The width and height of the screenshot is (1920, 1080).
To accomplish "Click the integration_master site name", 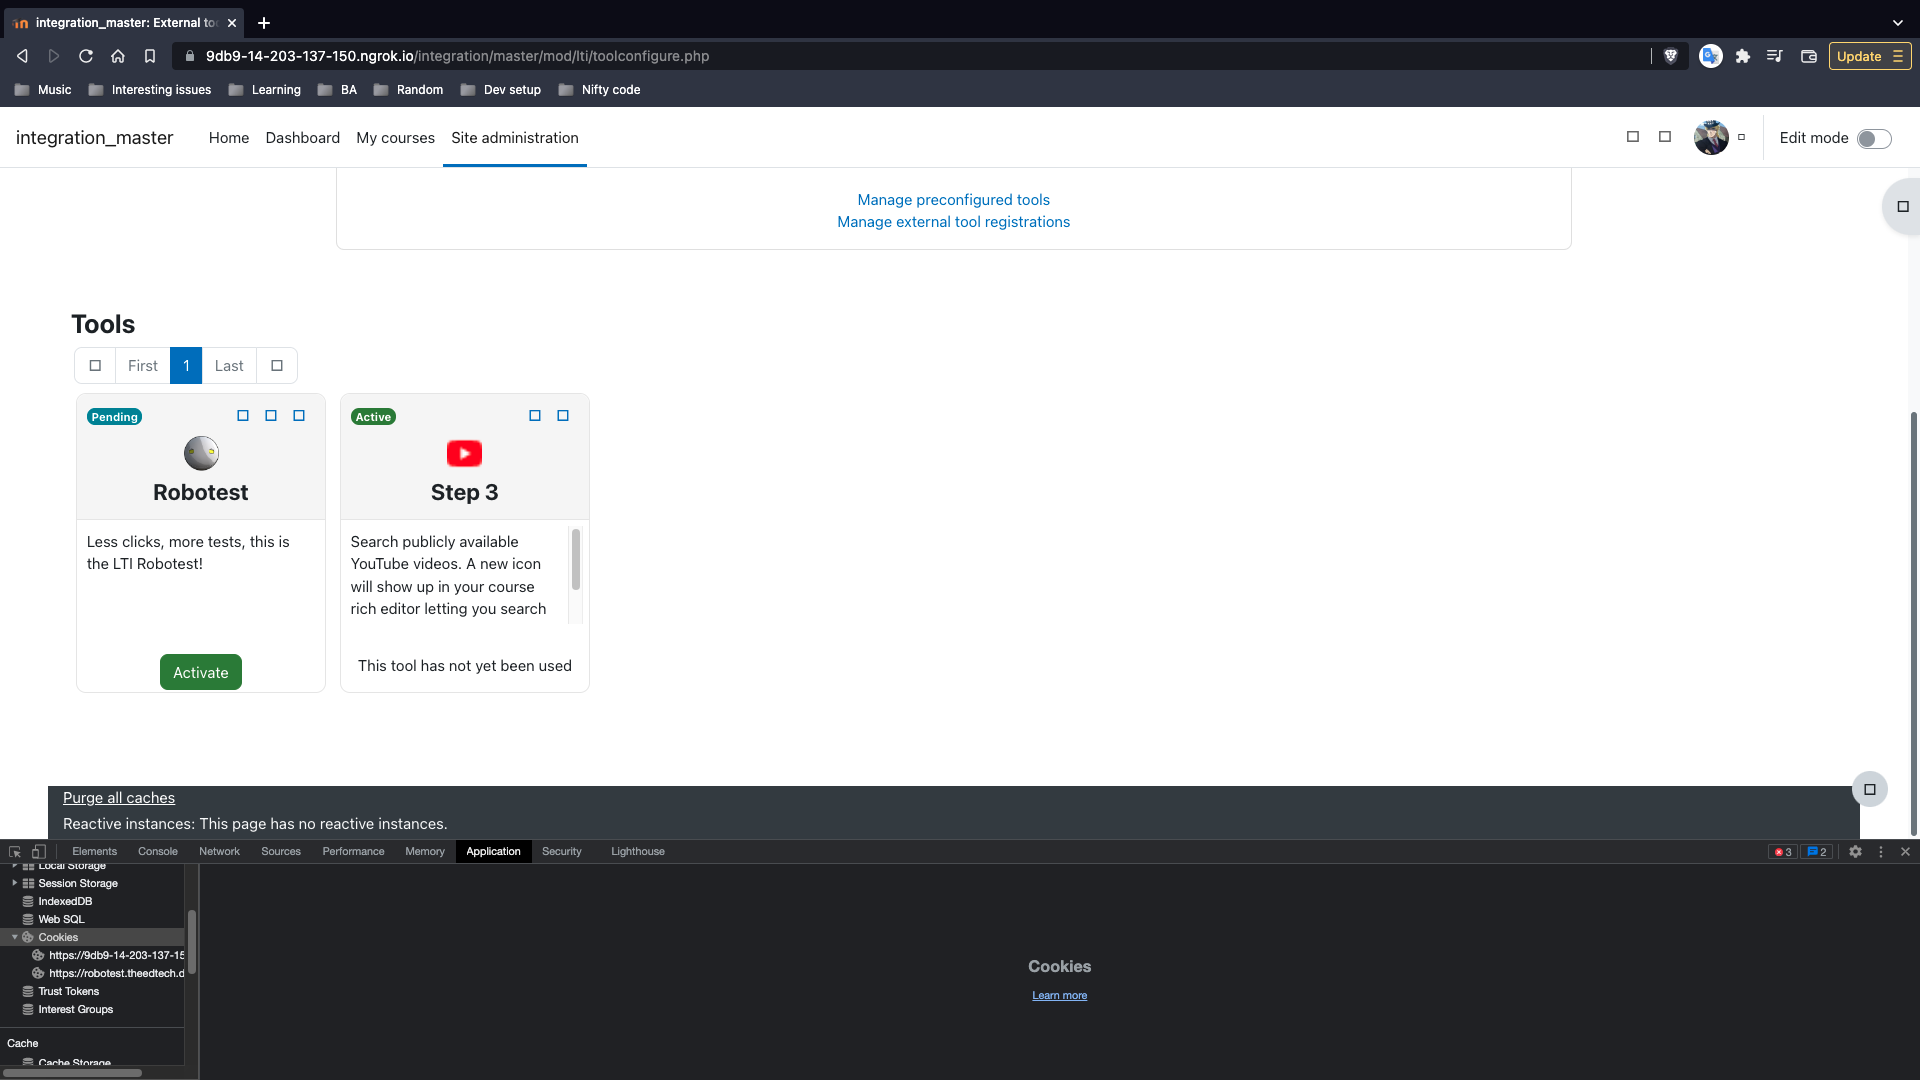I will 95,138.
